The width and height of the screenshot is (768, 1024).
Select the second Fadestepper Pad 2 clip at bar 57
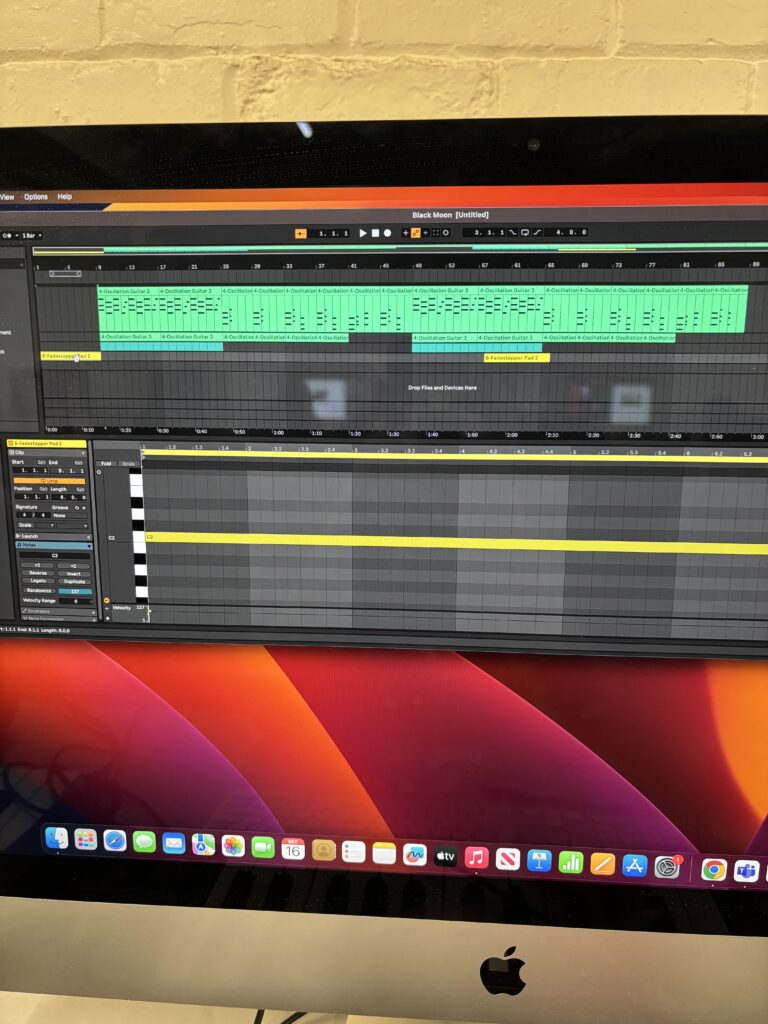pyautogui.click(x=517, y=357)
